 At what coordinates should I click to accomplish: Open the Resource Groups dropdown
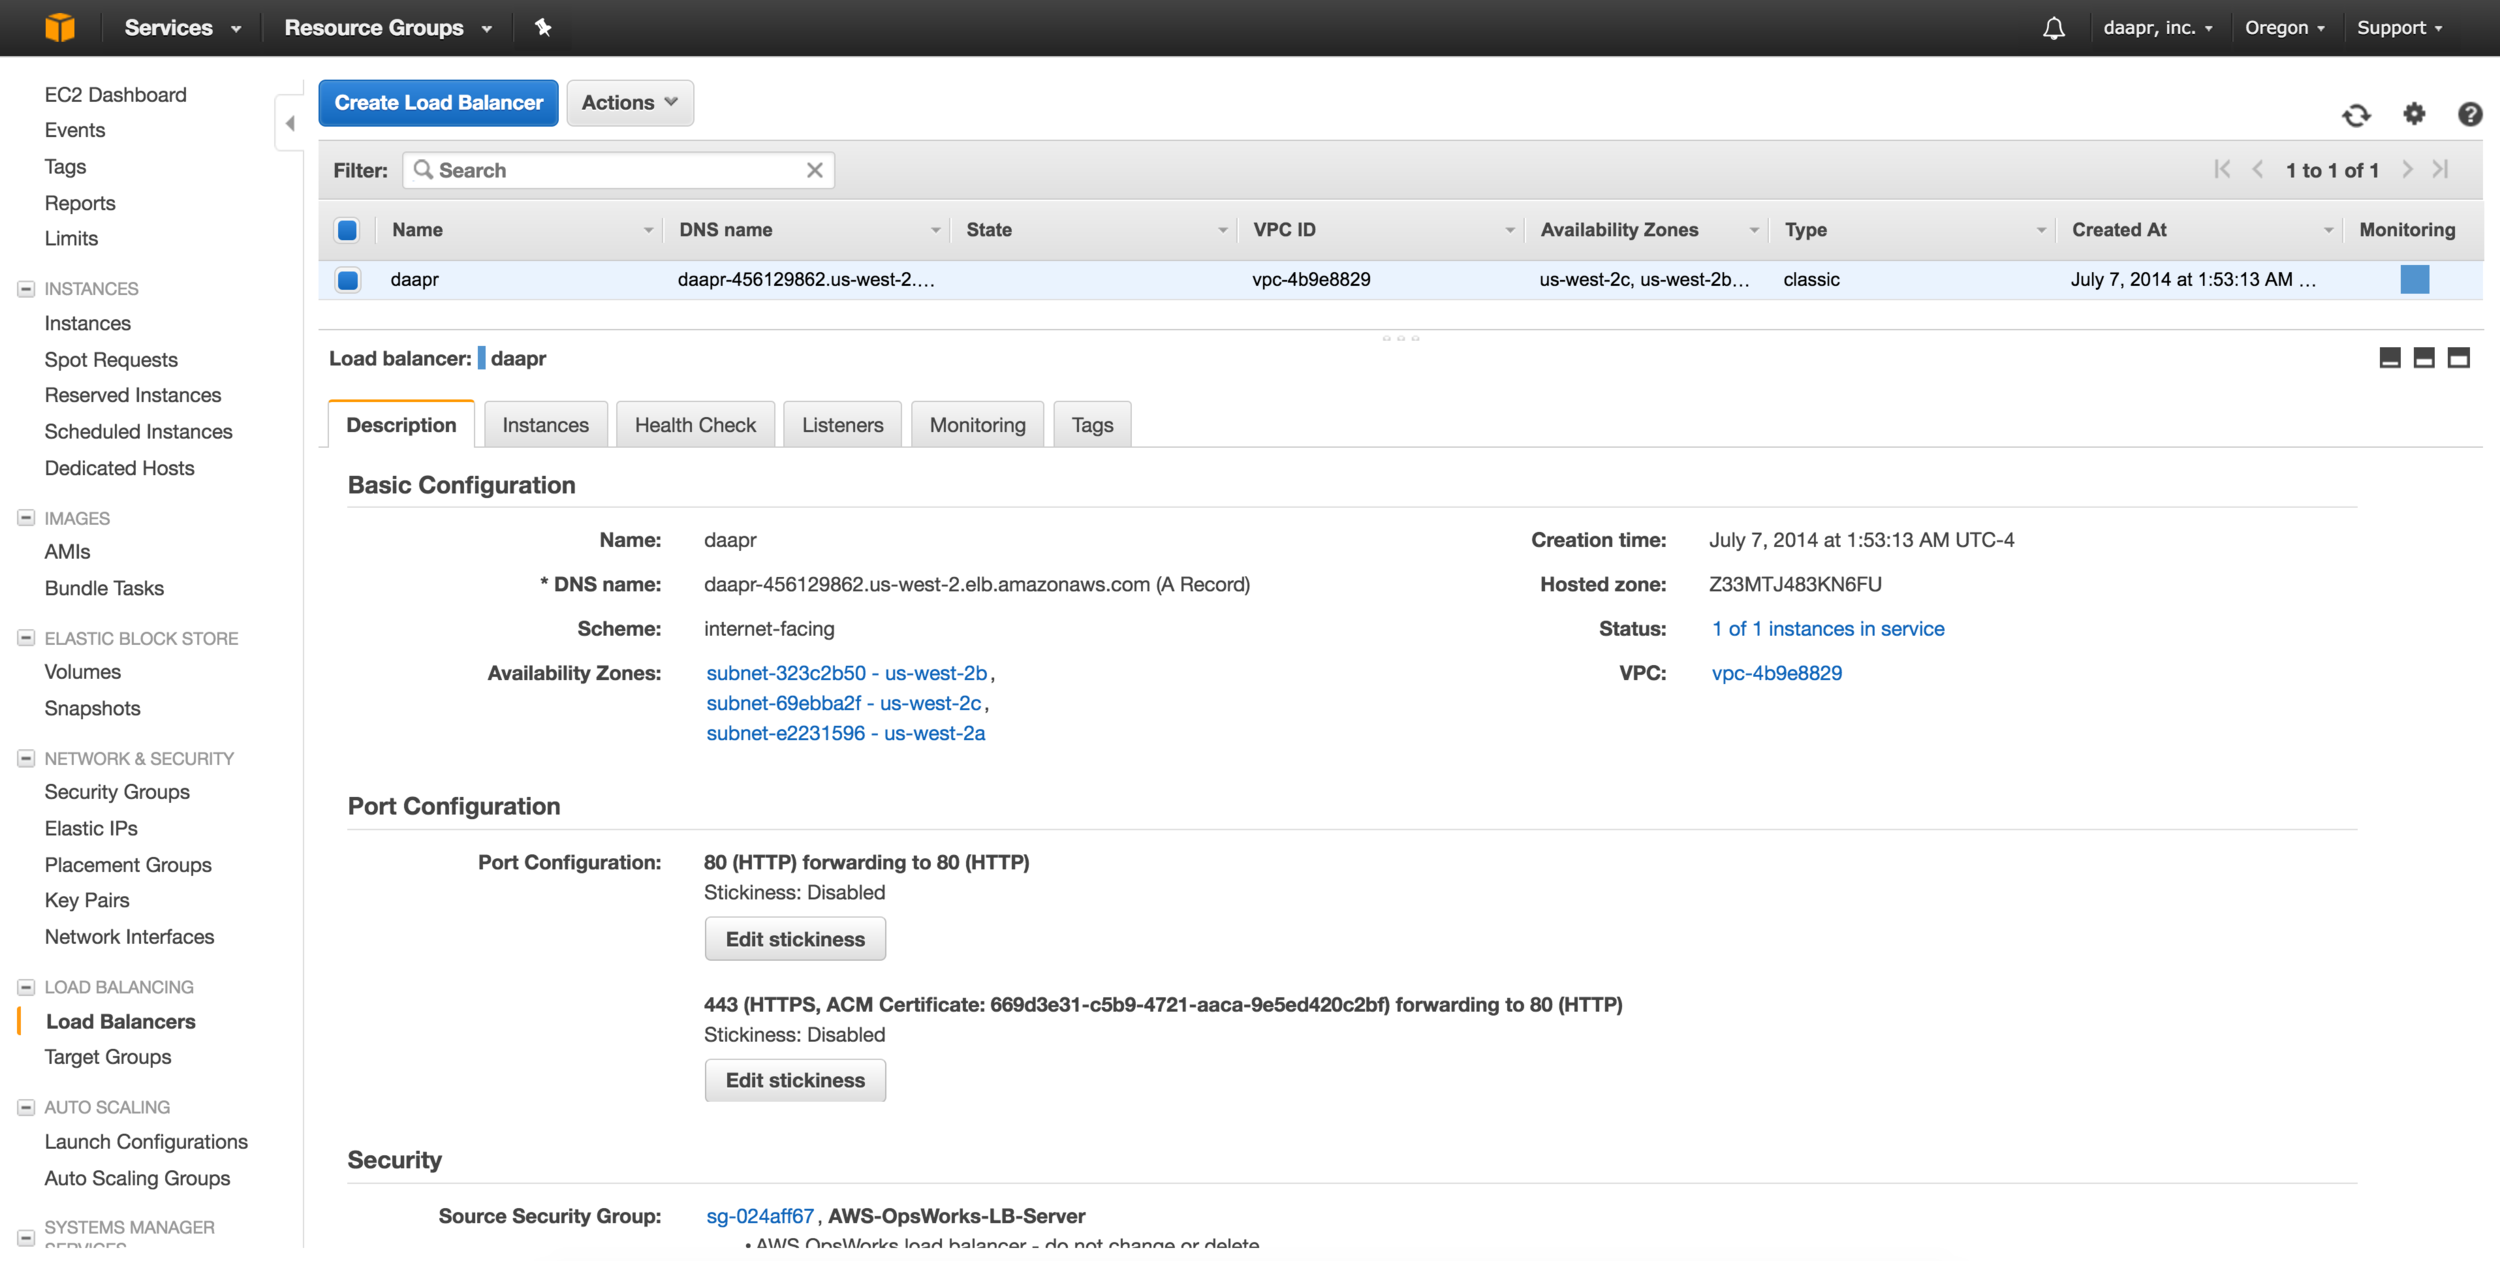point(388,28)
